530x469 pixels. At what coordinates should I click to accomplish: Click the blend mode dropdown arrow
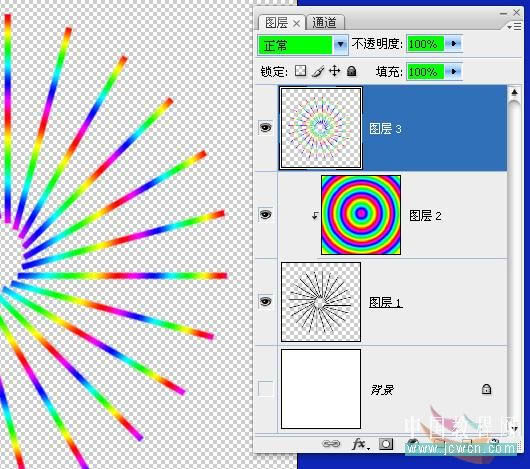coord(340,45)
